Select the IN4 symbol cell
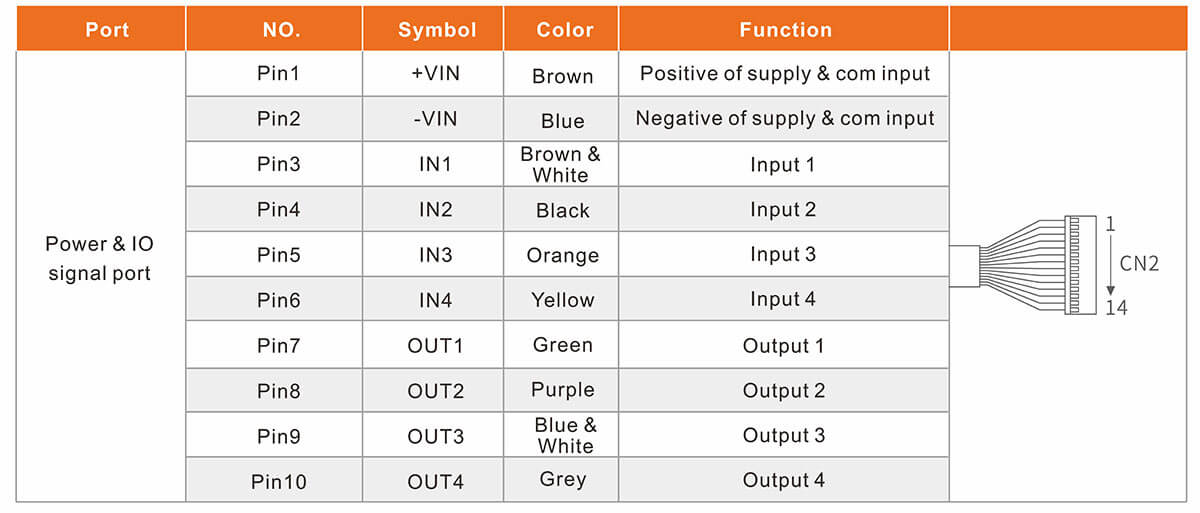1200x513 pixels. (x=436, y=300)
